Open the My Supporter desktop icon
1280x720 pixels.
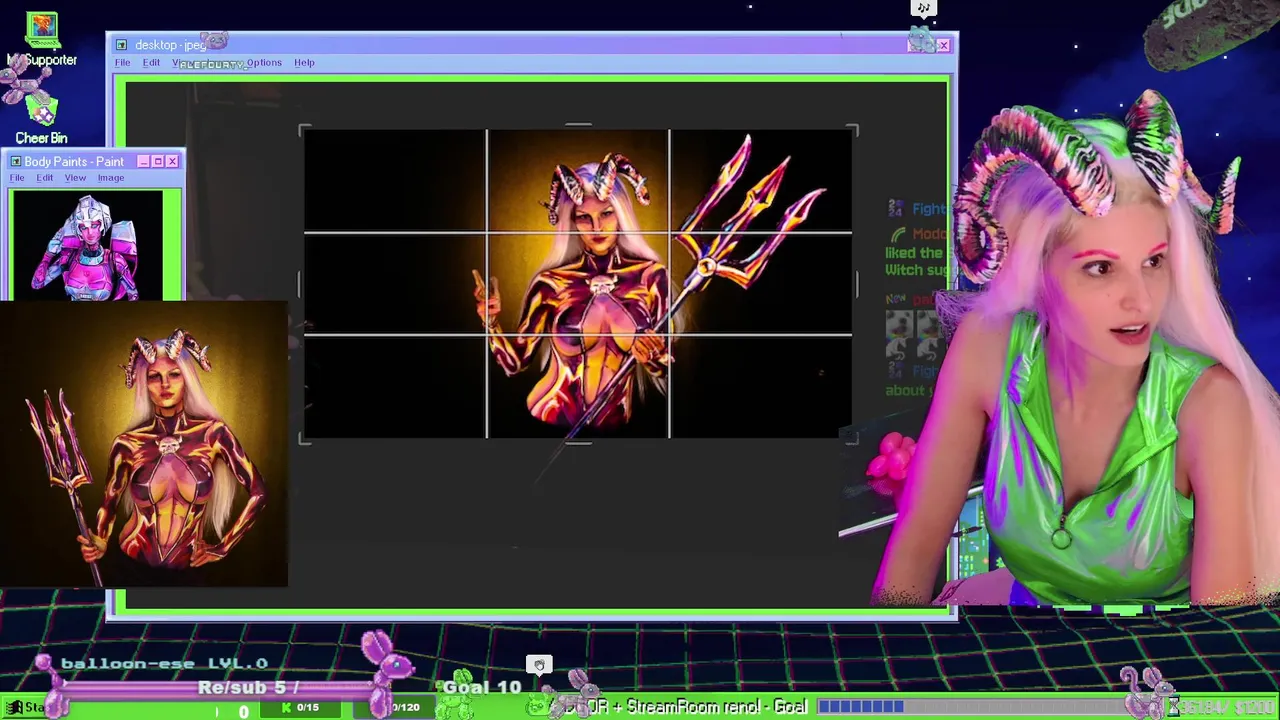click(42, 39)
